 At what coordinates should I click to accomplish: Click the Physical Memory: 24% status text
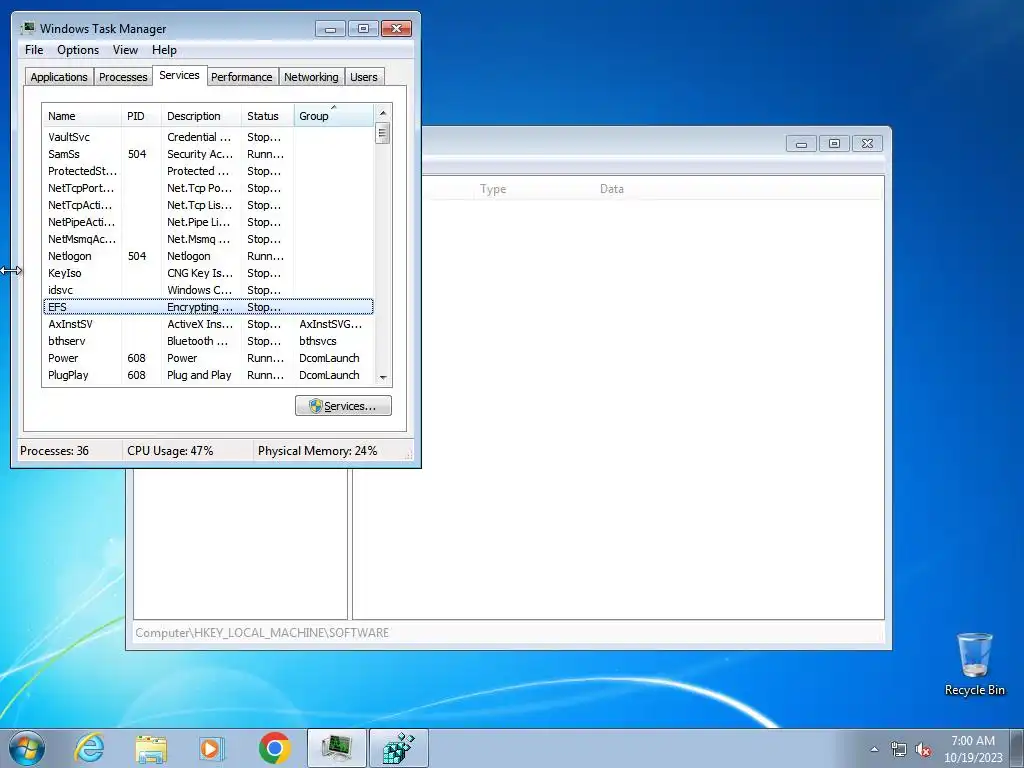317,451
